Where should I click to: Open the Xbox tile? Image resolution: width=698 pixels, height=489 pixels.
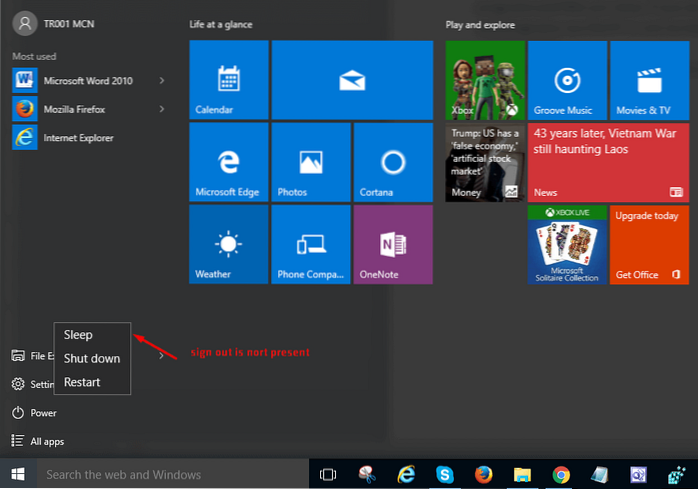[x=485, y=78]
